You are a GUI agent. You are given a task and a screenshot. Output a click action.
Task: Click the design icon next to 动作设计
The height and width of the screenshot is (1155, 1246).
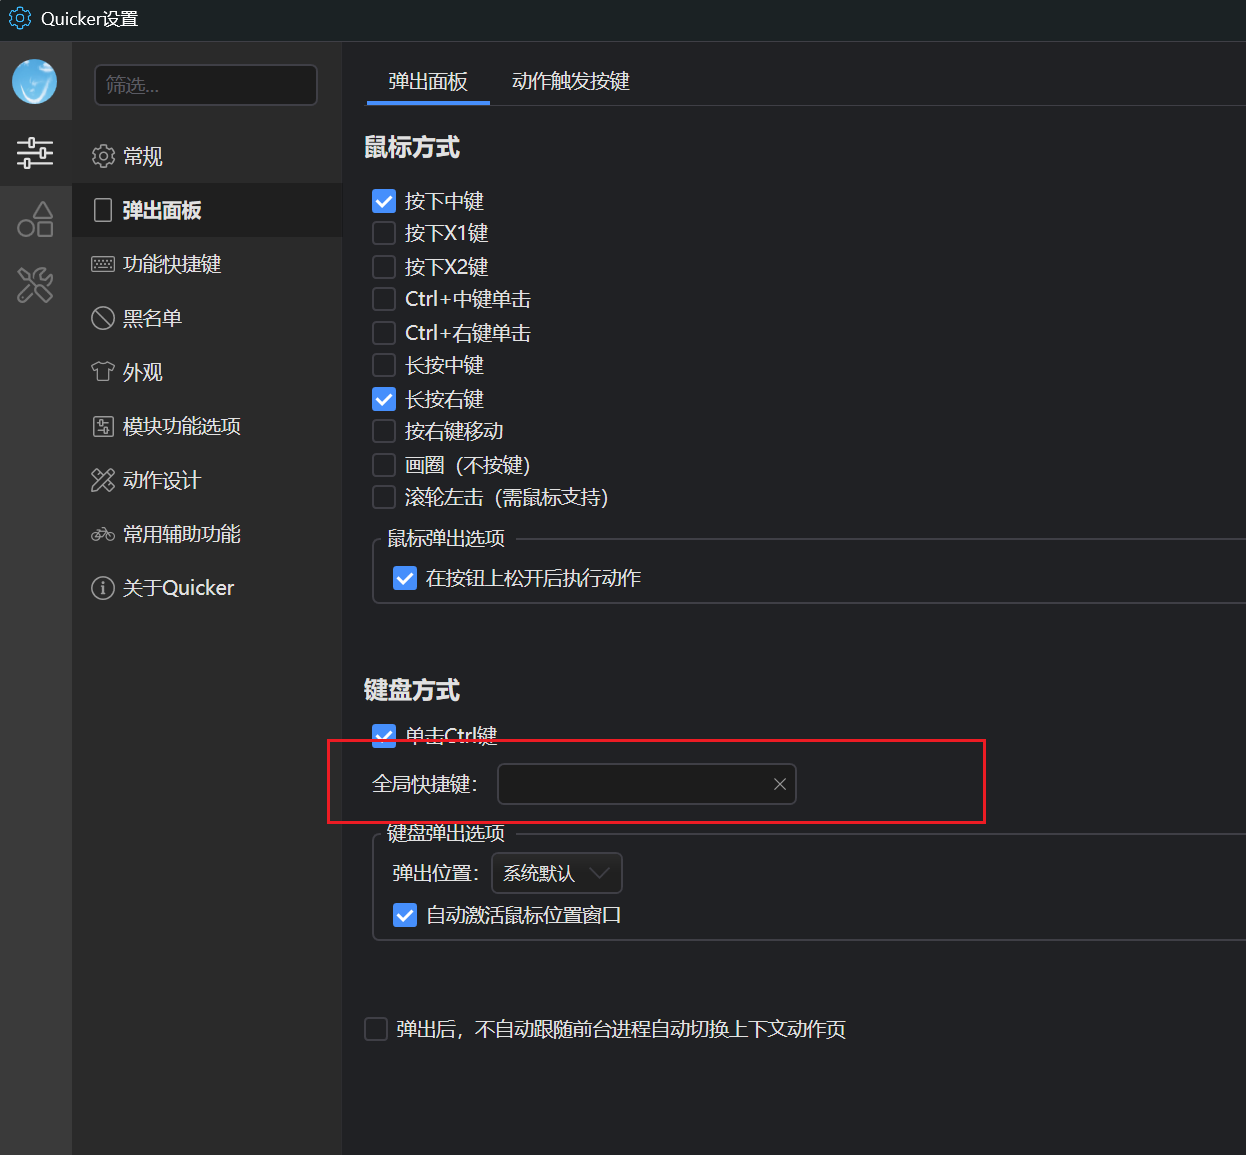(x=103, y=480)
